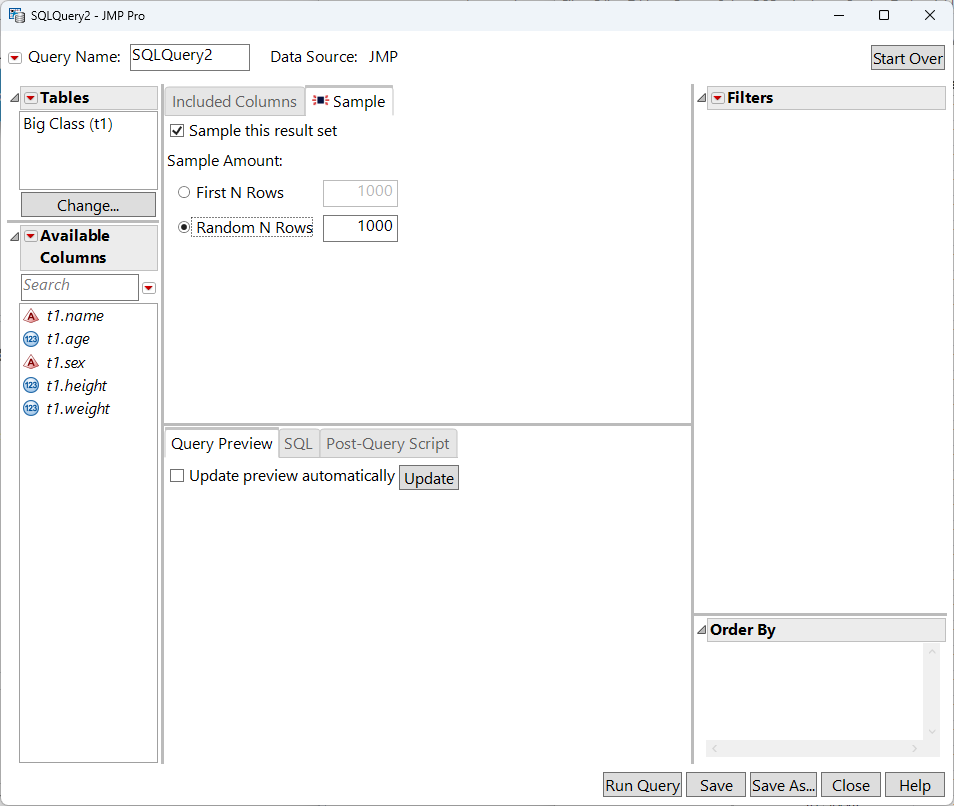
Task: Select the First N Rows radio button
Action: coord(183,193)
